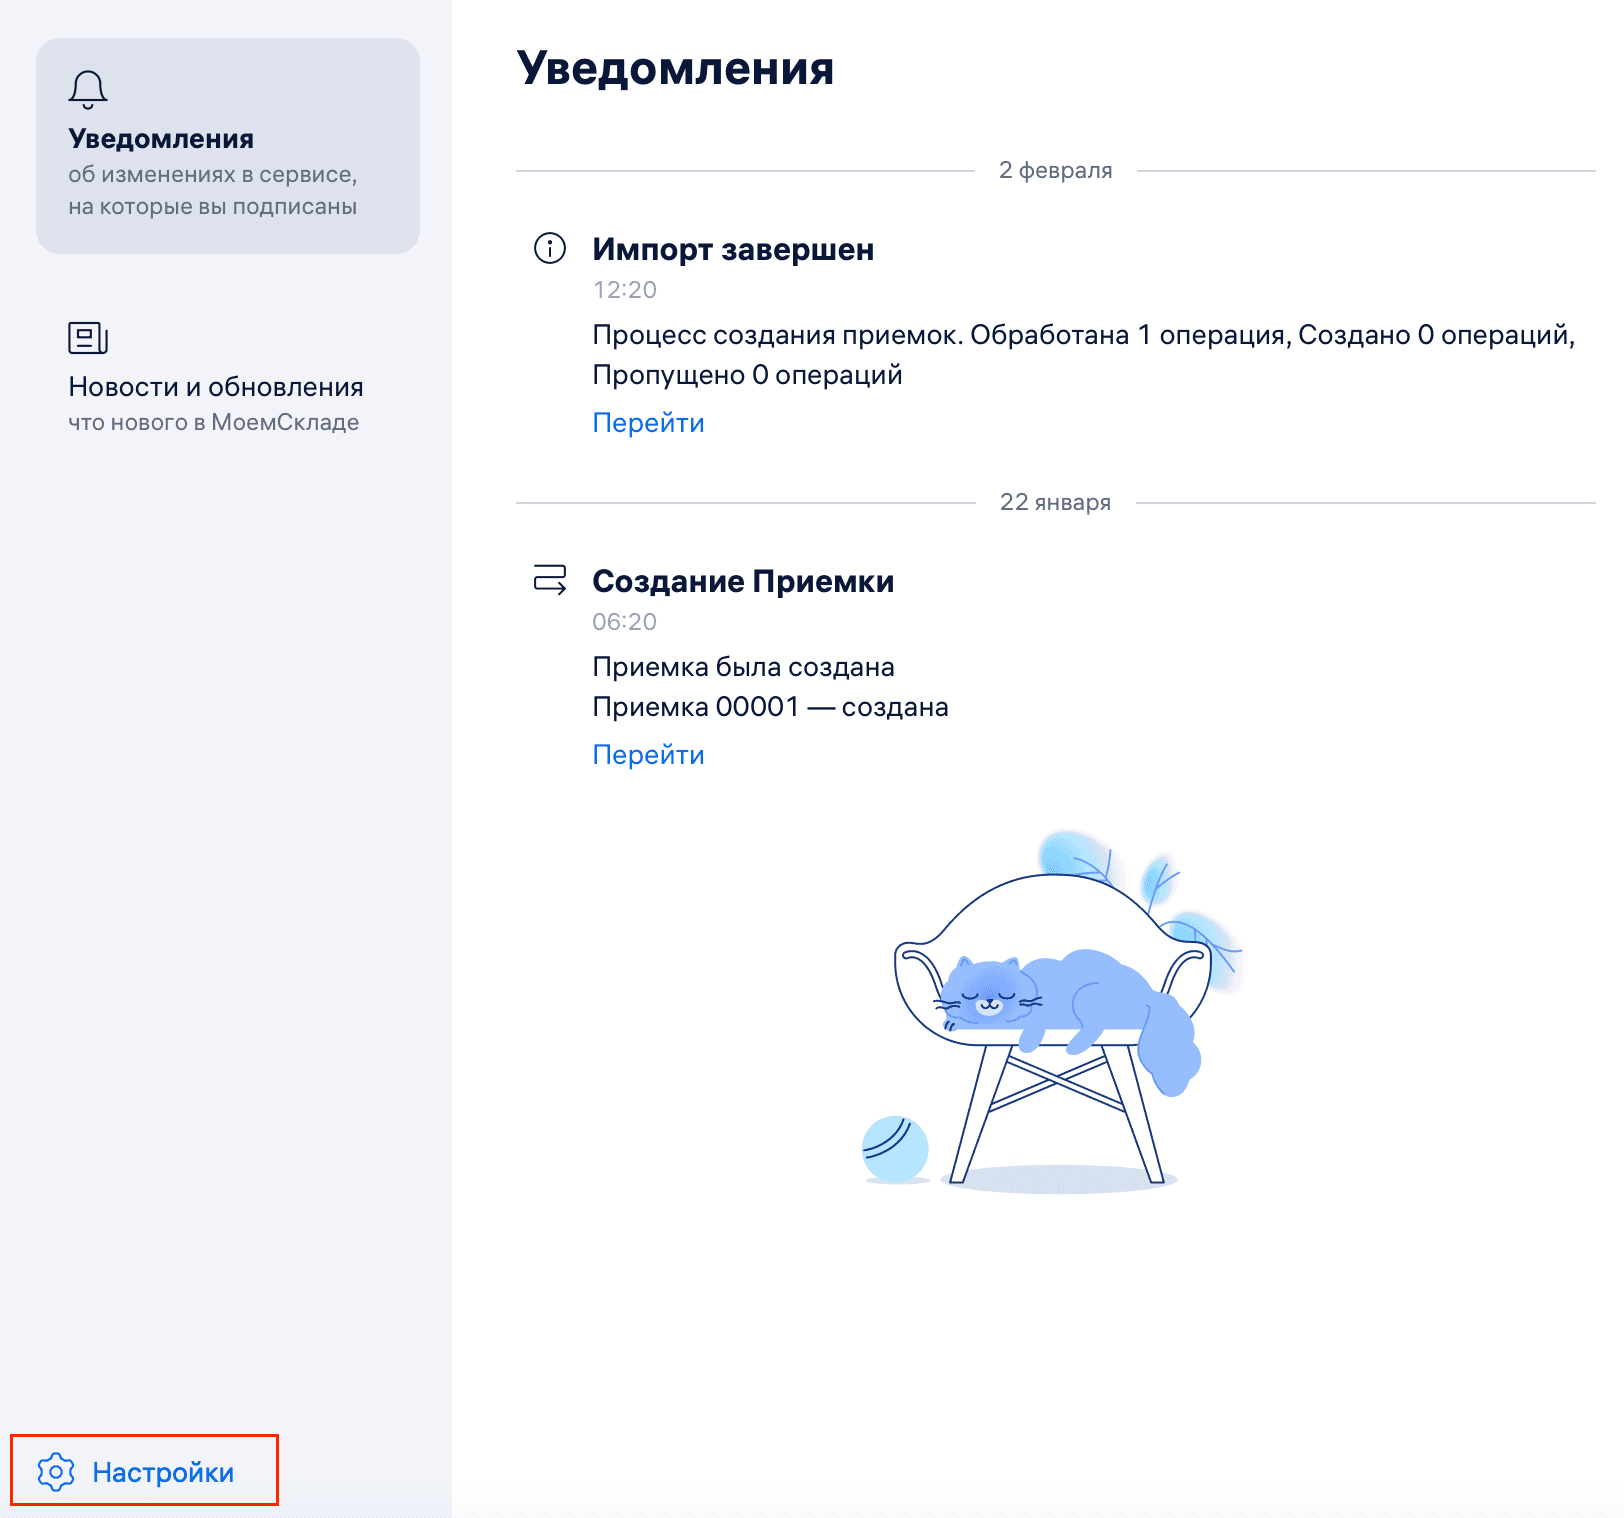The width and height of the screenshot is (1624, 1518).
Task: Click the 2 февраля date divider
Action: point(1054,170)
